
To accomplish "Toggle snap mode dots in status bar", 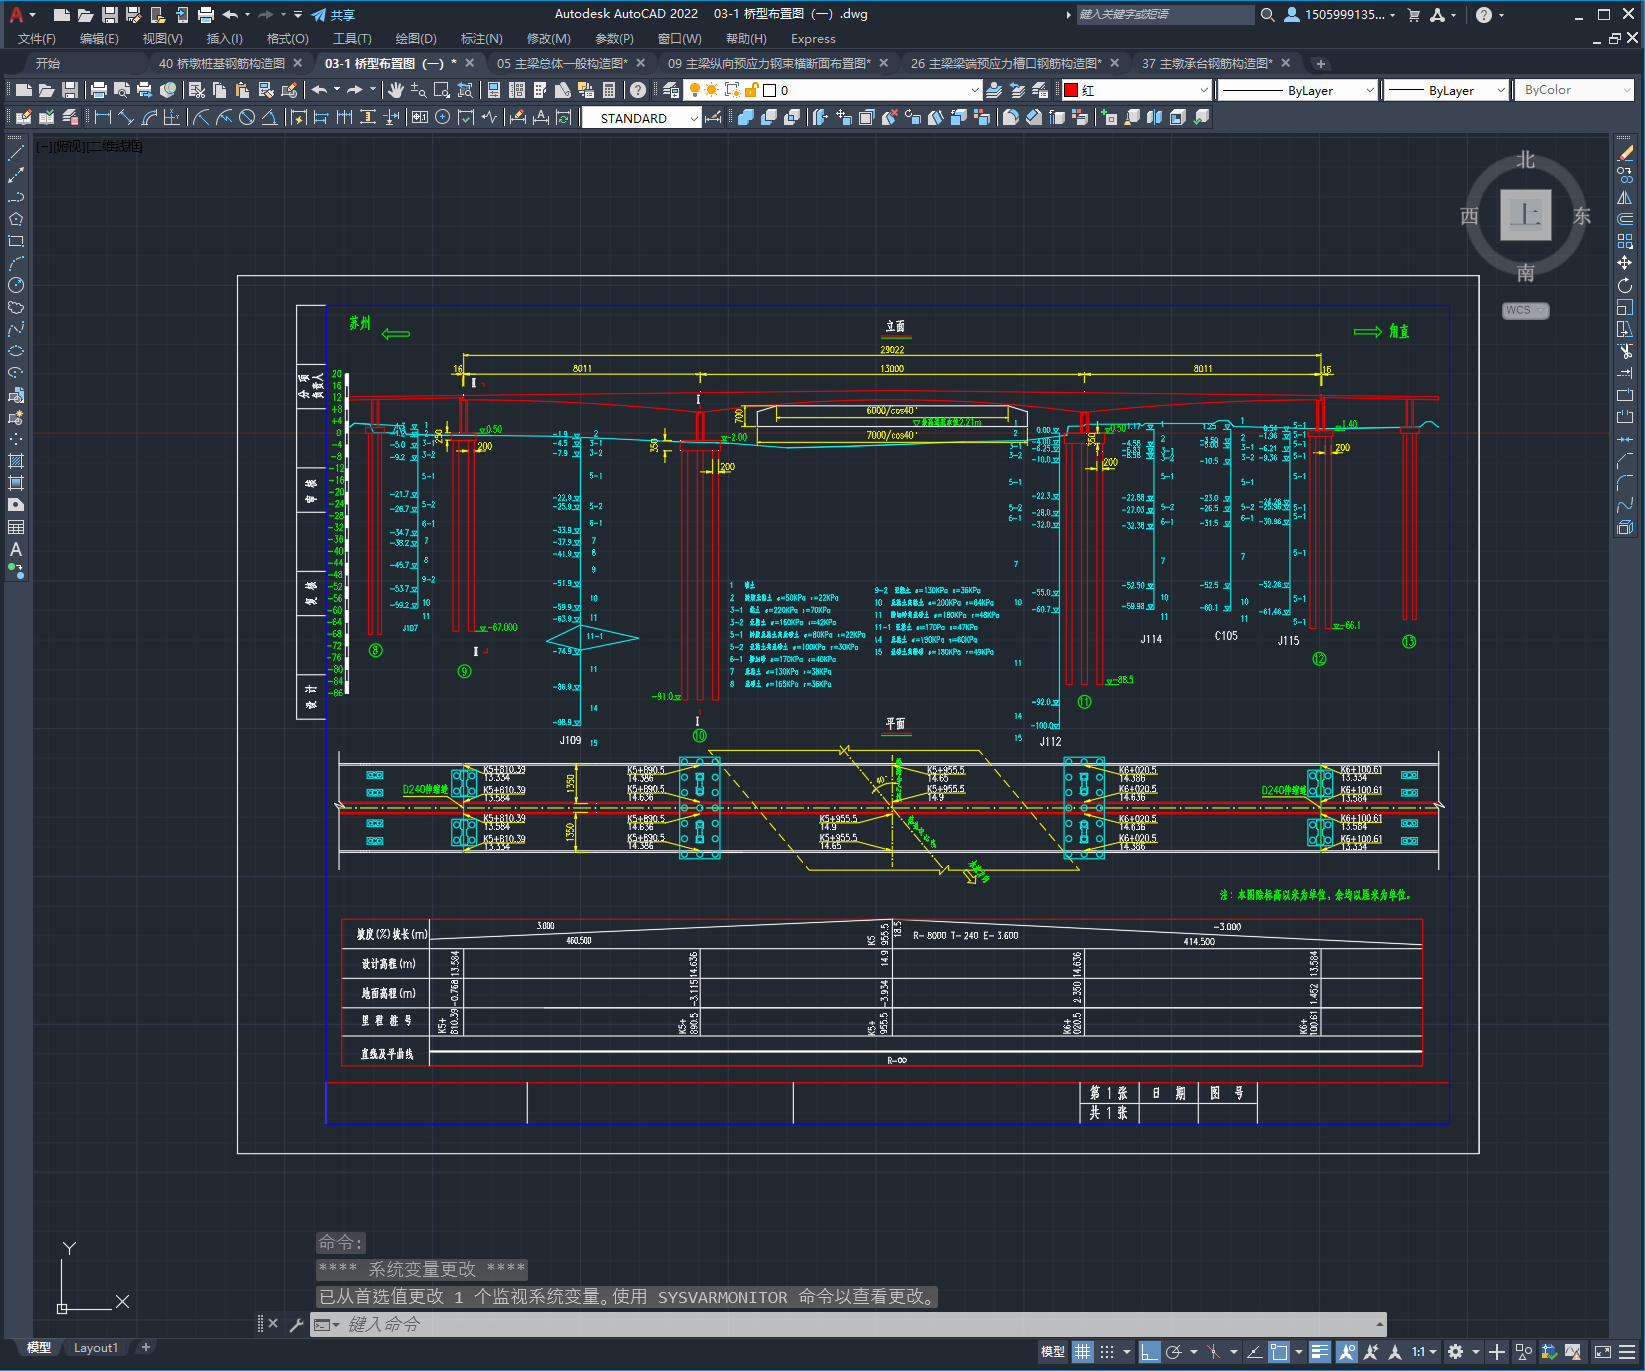I will (x=1107, y=1352).
